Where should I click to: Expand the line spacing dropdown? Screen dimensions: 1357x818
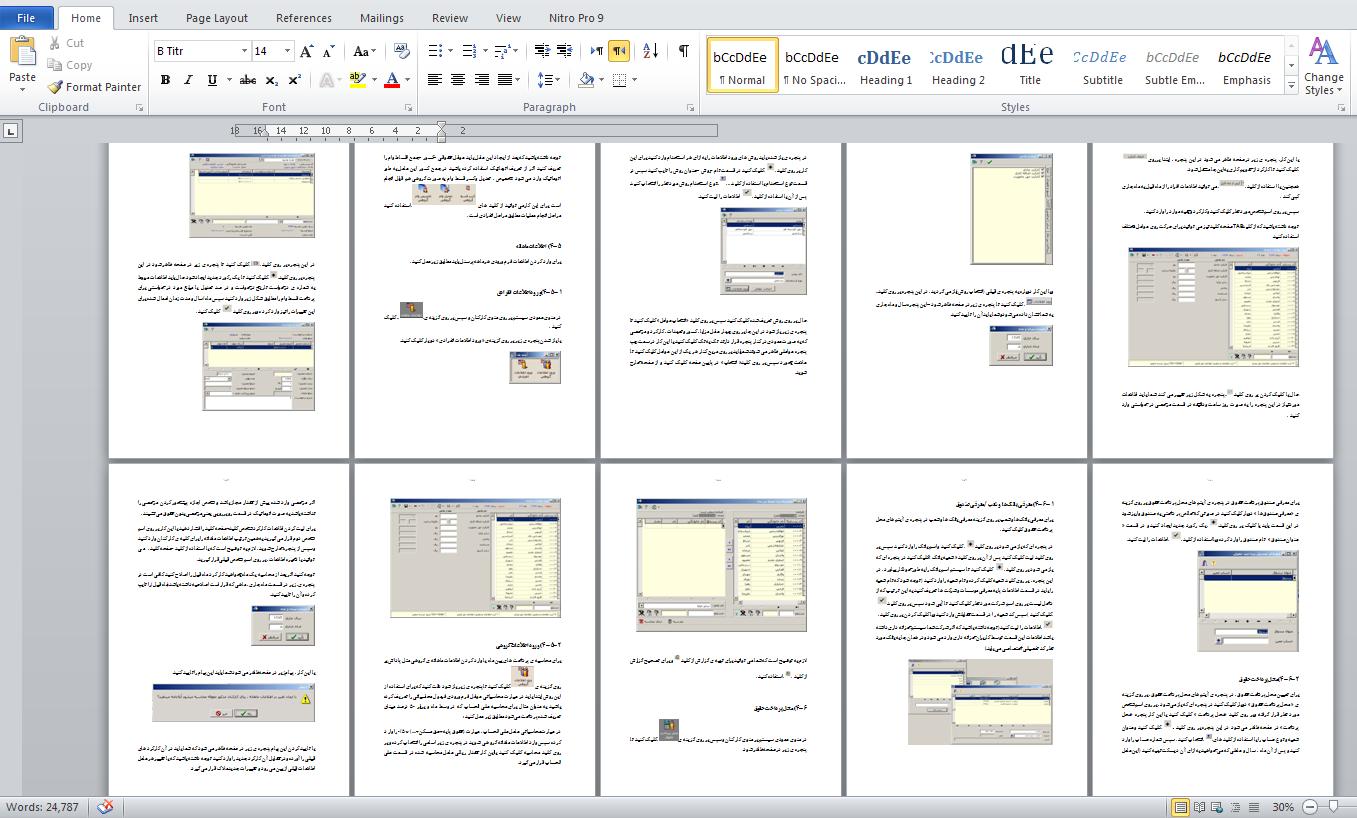click(x=557, y=80)
